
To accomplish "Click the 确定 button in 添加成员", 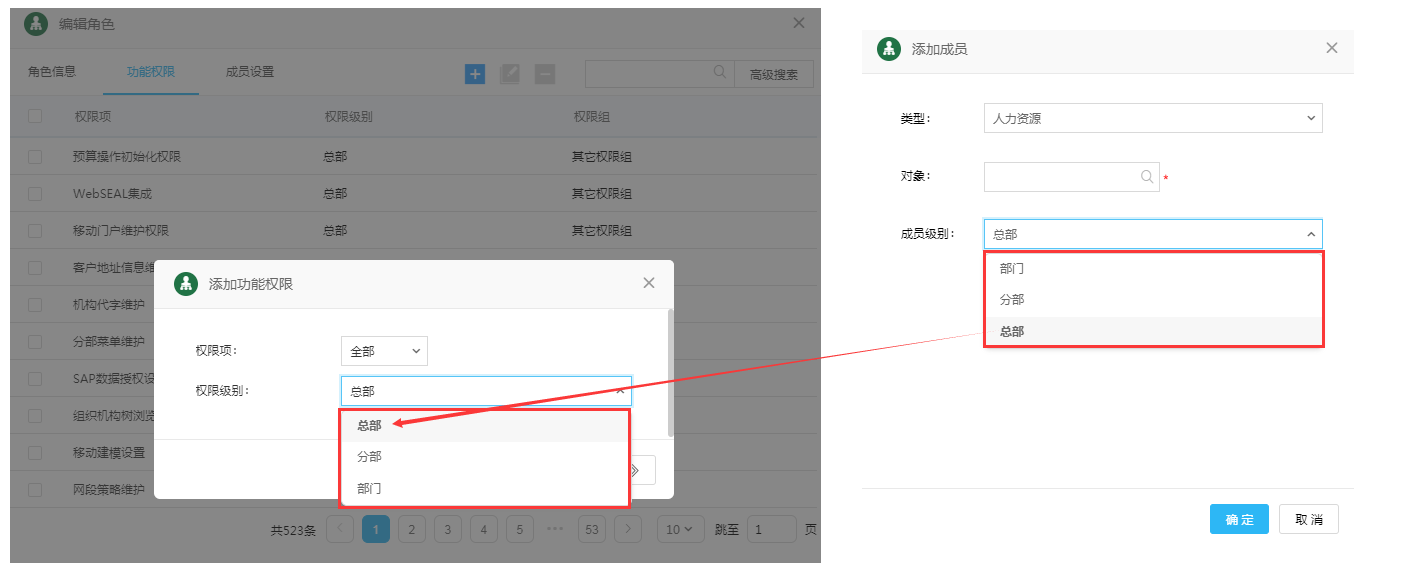I will click(1239, 519).
